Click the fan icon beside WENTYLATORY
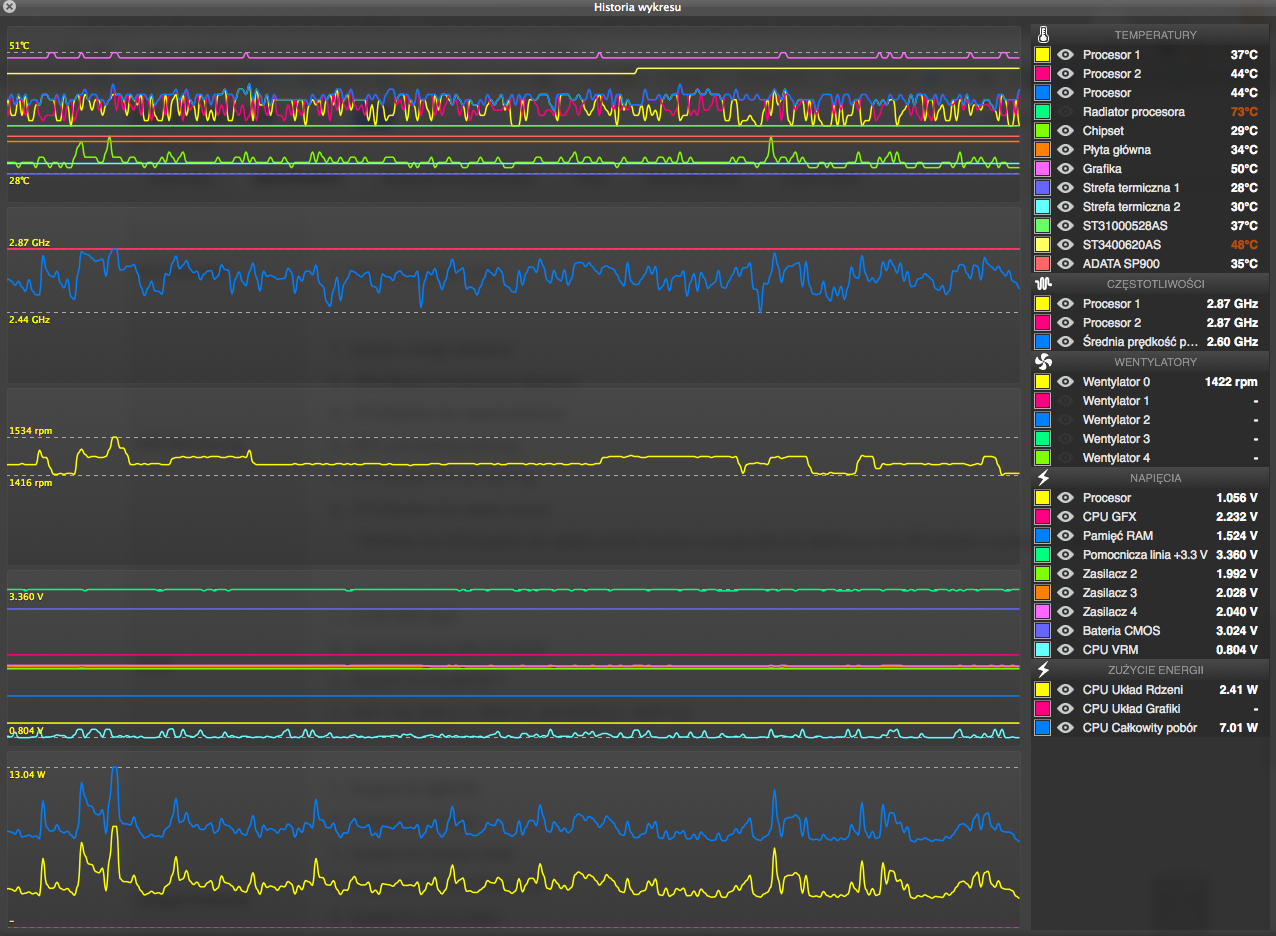 point(1043,362)
